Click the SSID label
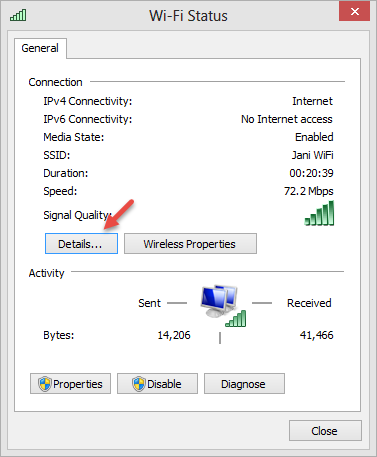Image resolution: width=377 pixels, height=457 pixels. point(57,155)
